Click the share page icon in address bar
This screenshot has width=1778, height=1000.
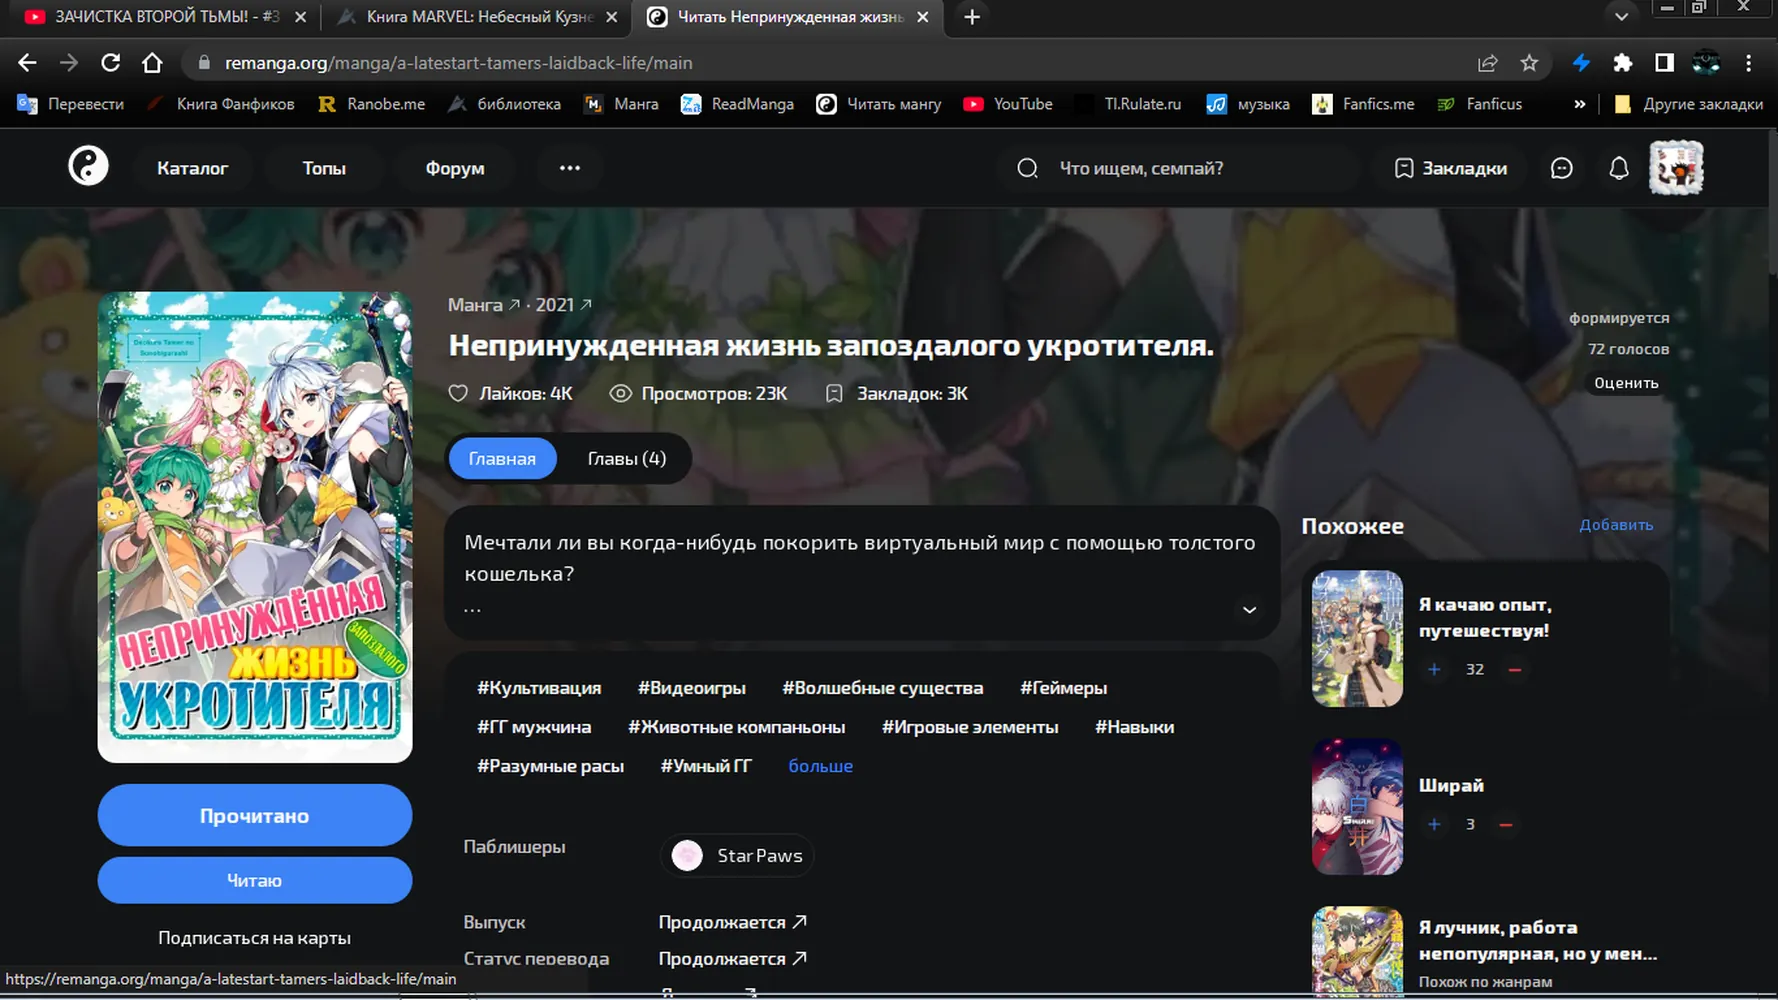tap(1487, 62)
